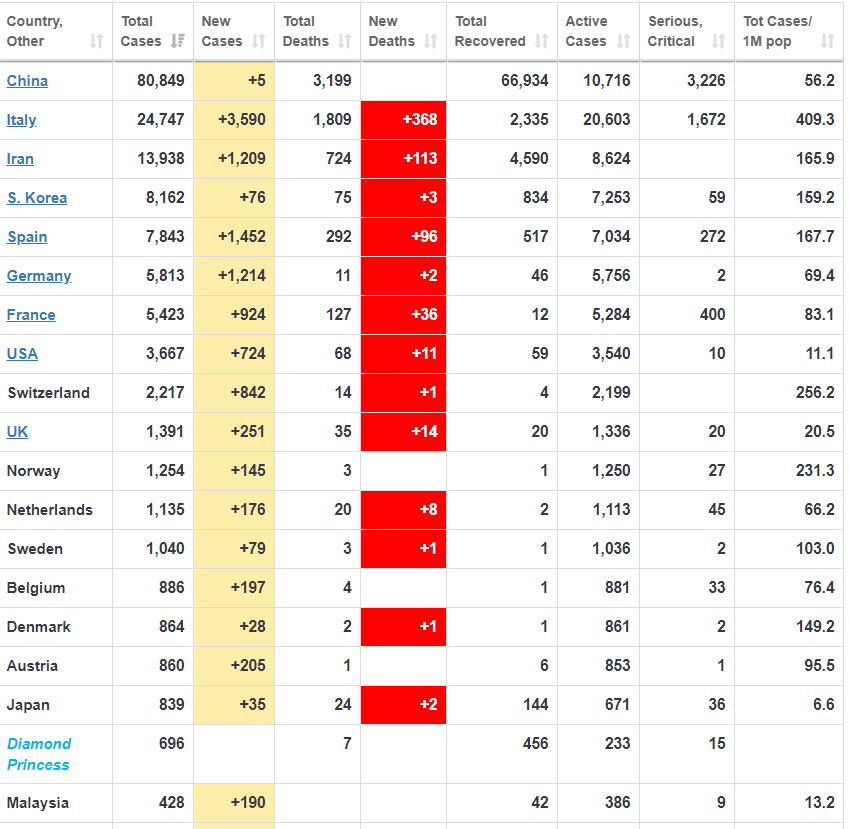The height and width of the screenshot is (829, 849).
Task: Click the UK country link
Action: [x=17, y=432]
